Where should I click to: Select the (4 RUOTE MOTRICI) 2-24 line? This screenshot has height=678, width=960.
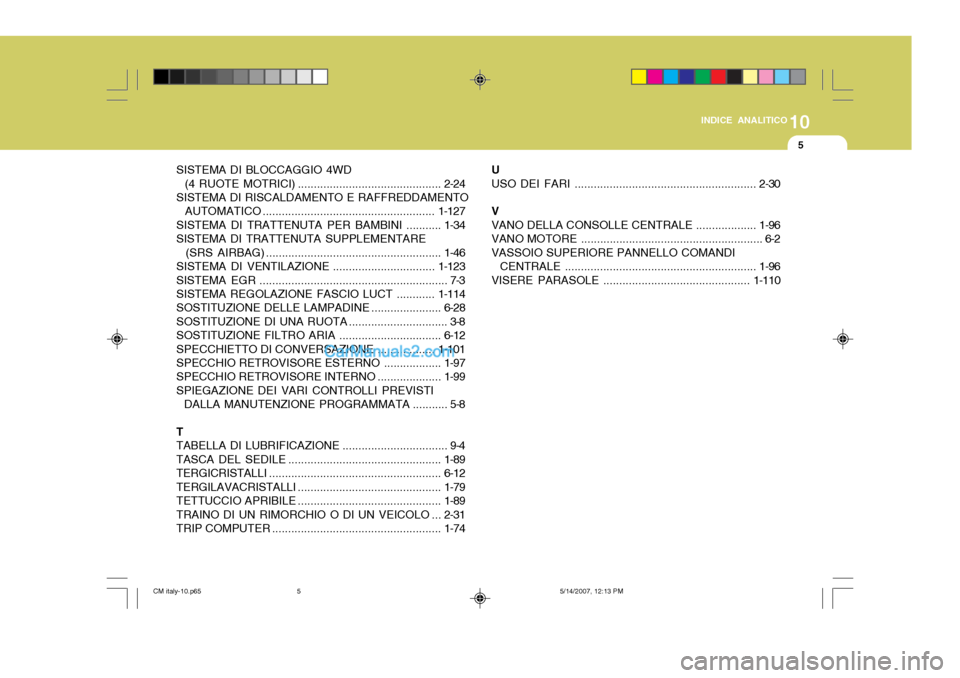(x=325, y=184)
